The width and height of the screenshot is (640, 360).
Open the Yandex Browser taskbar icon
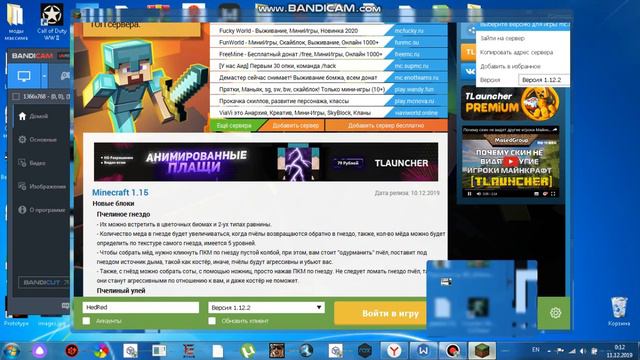394,351
